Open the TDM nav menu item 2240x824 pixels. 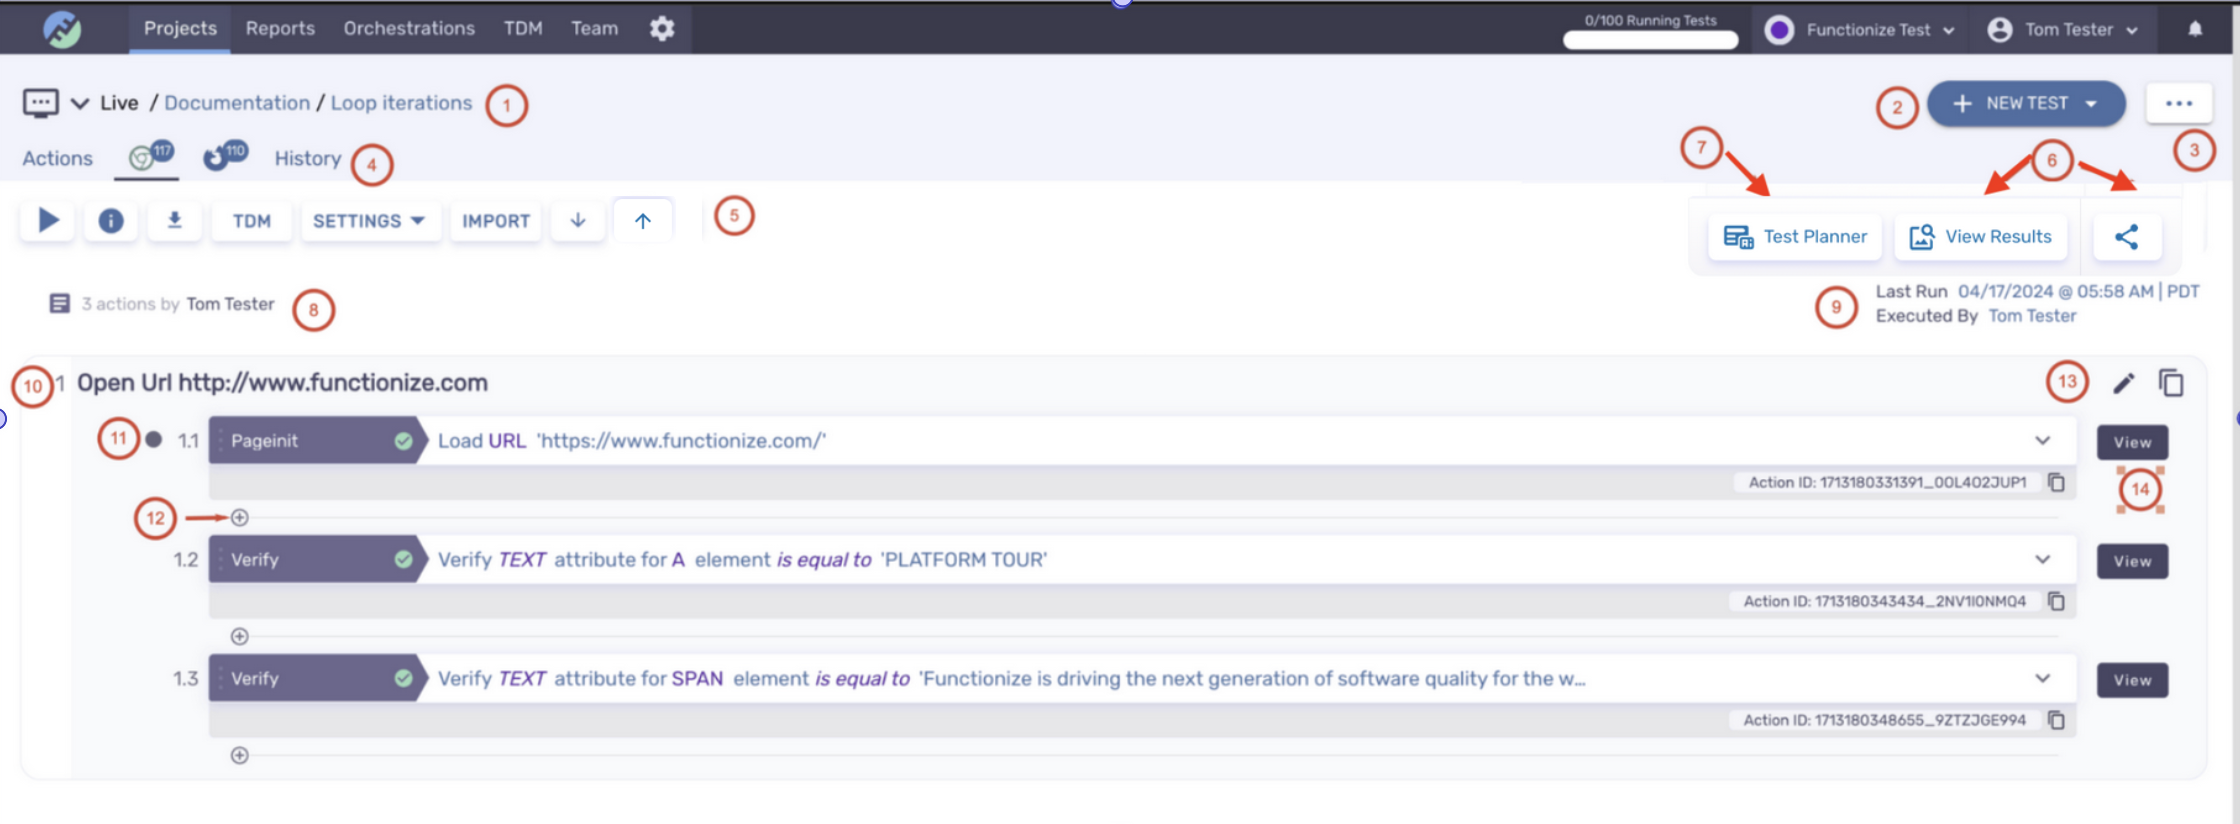pyautogui.click(x=523, y=29)
